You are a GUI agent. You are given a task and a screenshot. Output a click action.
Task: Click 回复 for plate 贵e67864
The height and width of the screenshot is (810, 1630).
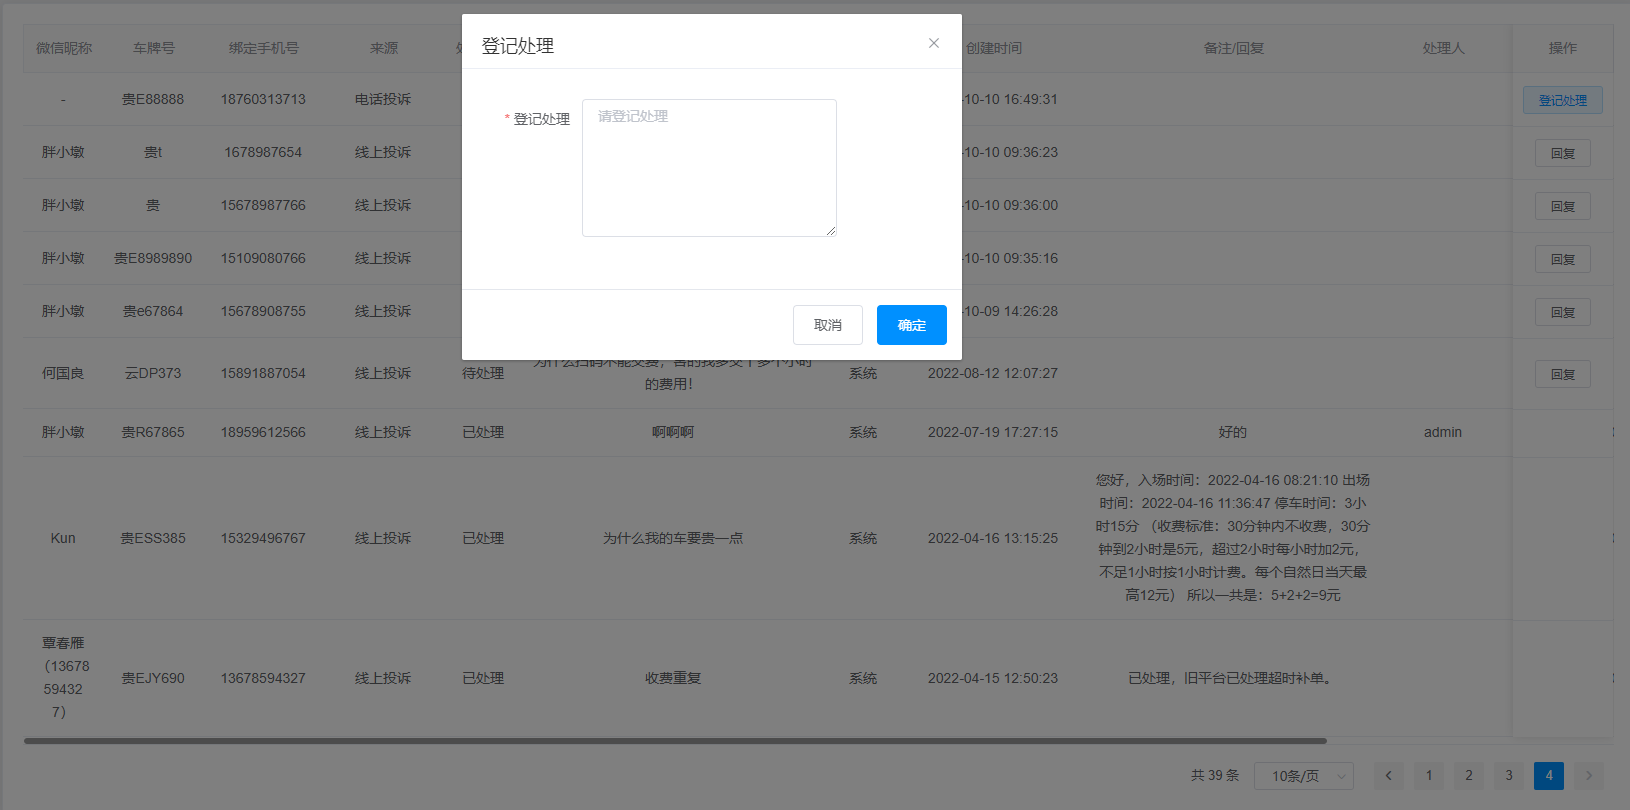[x=1562, y=312]
